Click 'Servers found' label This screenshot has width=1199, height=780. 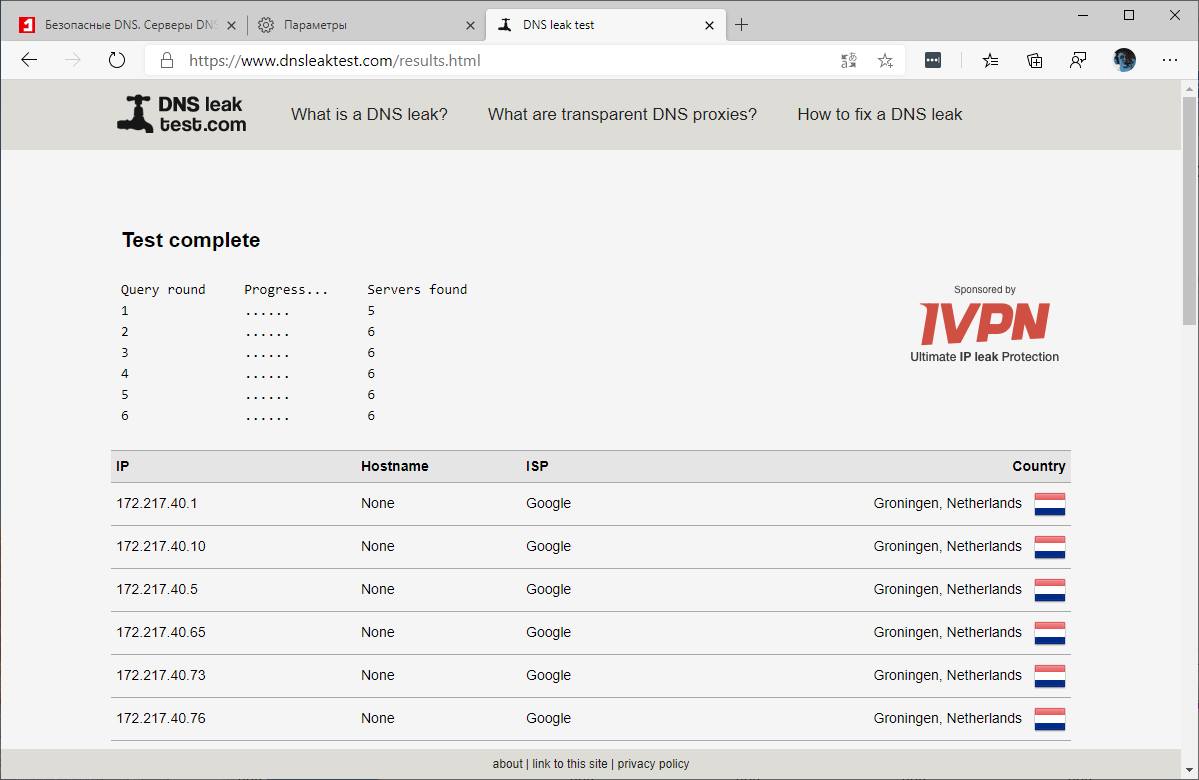coord(417,289)
